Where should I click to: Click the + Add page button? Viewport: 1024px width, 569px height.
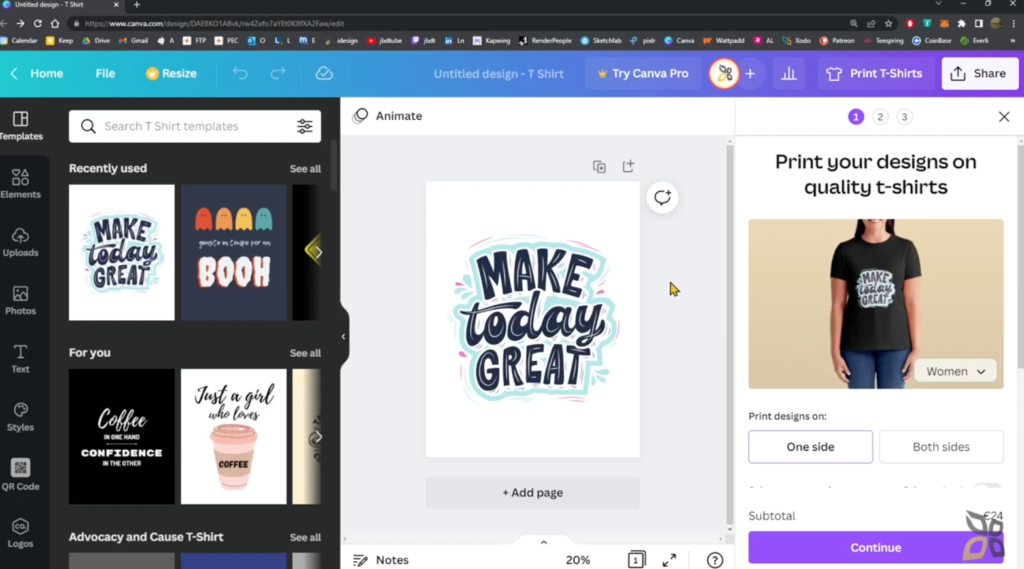point(532,493)
